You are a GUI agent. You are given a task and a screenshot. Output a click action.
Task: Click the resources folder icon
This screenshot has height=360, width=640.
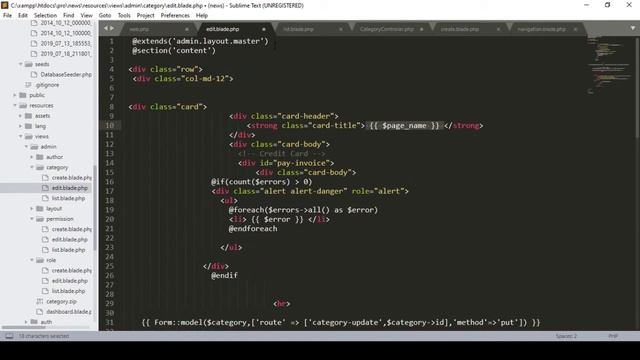(23, 105)
